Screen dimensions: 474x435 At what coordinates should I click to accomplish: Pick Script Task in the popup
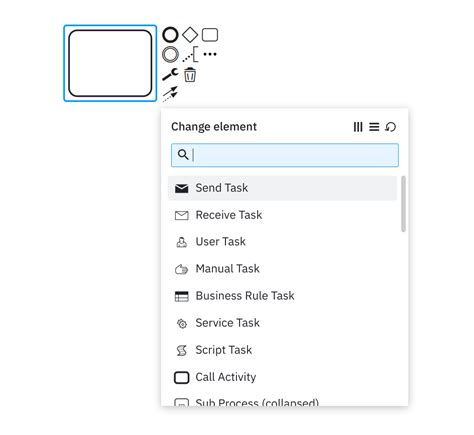pos(282,350)
